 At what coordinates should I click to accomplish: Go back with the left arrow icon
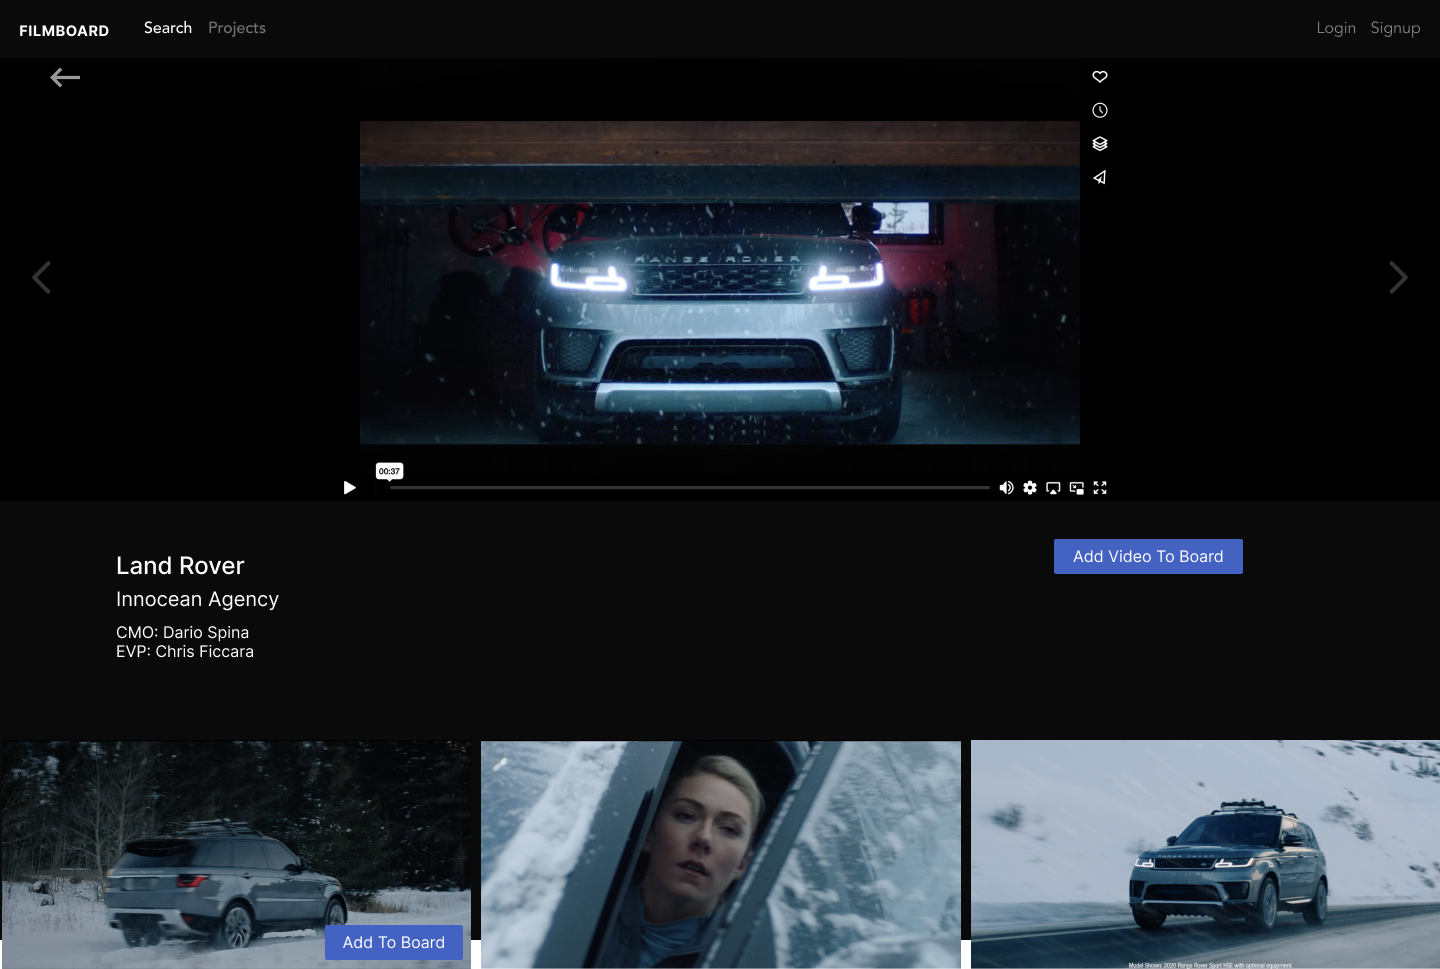(x=65, y=77)
